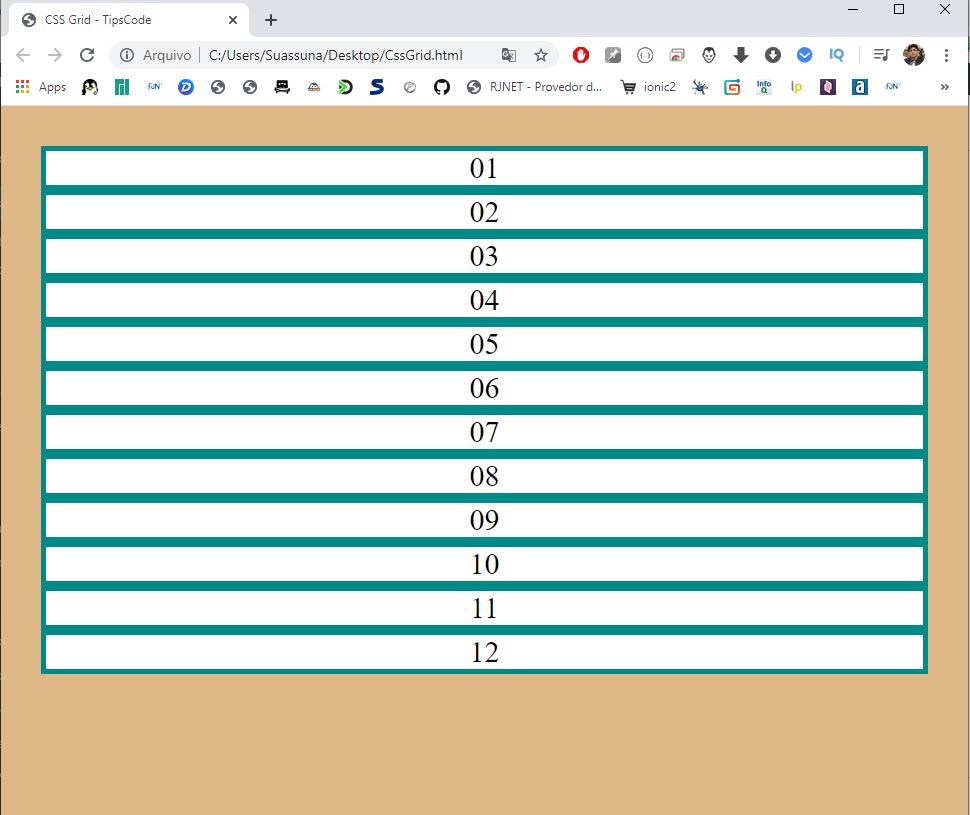
Task: Click the GitHub bookmark icon
Action: tap(441, 87)
